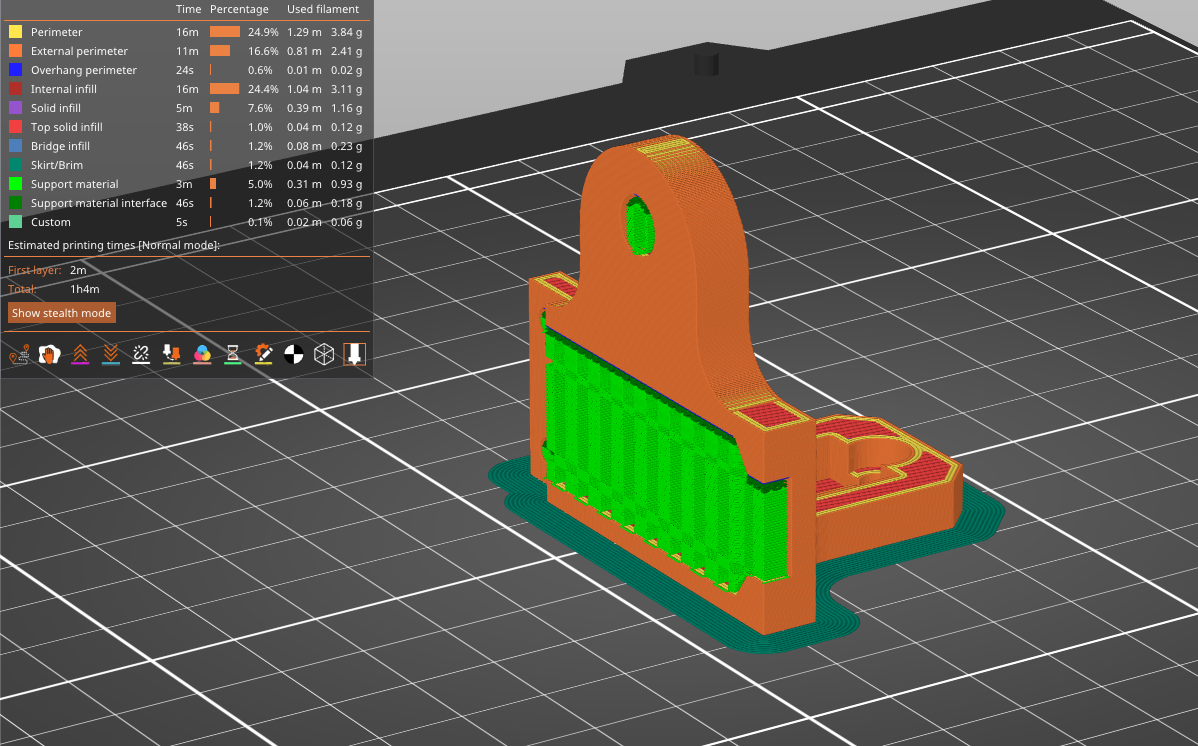Hide External perimeter legend entry
This screenshot has height=746, width=1198.
click(79, 51)
